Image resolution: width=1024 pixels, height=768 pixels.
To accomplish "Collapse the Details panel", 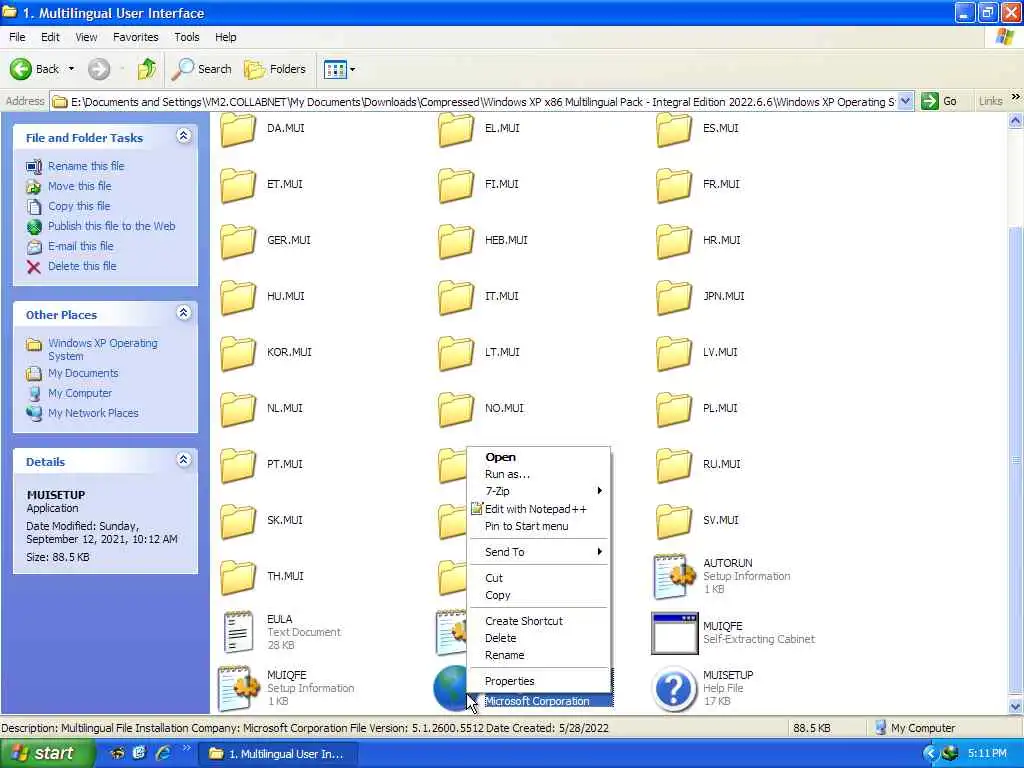I will click(x=184, y=460).
